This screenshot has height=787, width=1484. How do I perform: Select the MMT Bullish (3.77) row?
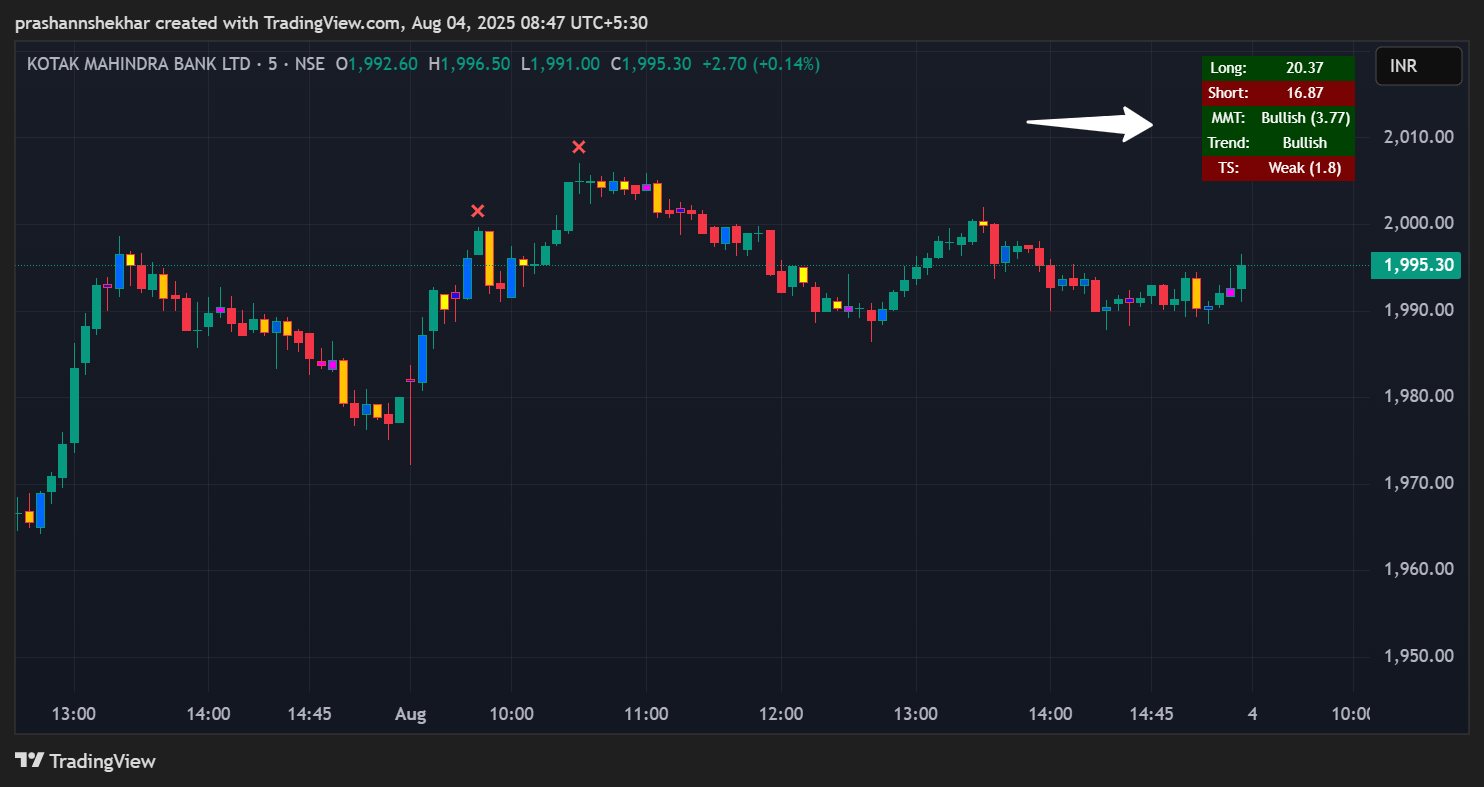pyautogui.click(x=1278, y=118)
